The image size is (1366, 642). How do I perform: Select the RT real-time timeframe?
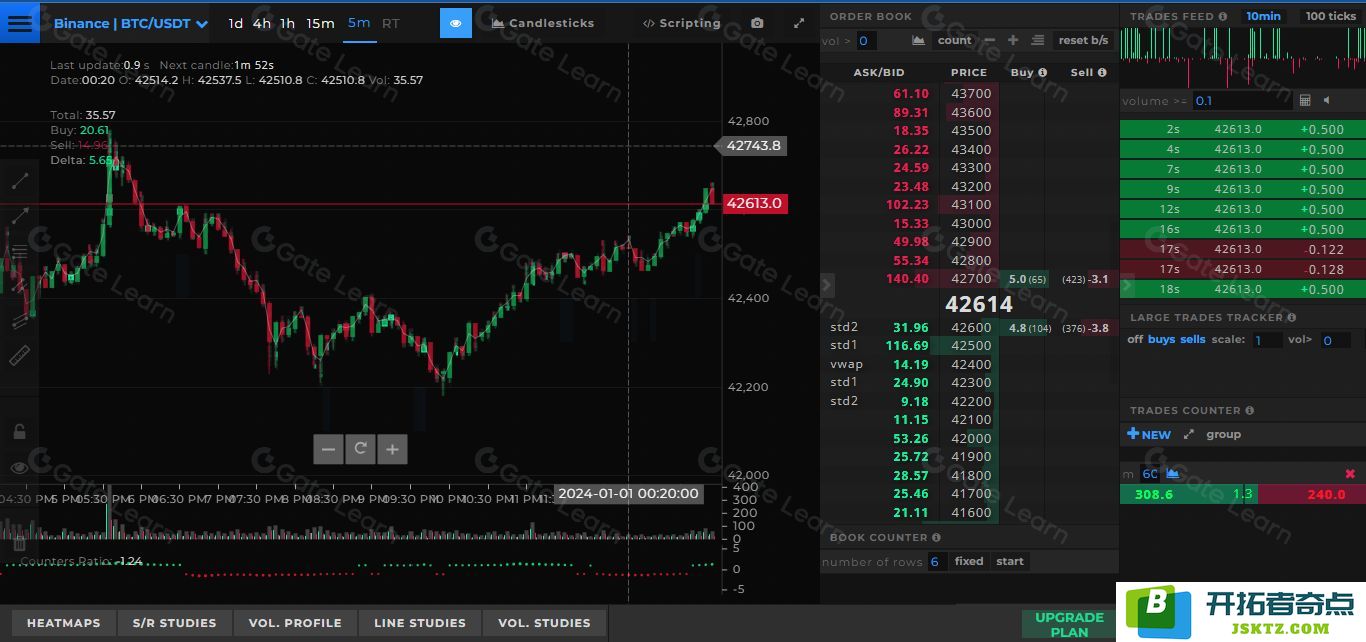coord(391,23)
